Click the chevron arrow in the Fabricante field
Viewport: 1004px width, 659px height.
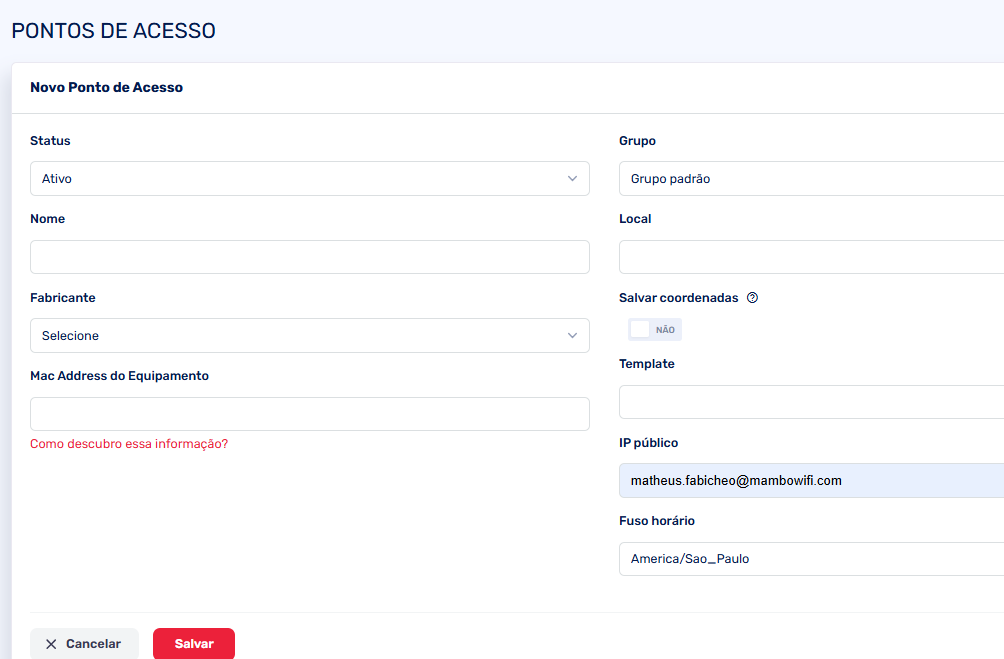click(572, 336)
